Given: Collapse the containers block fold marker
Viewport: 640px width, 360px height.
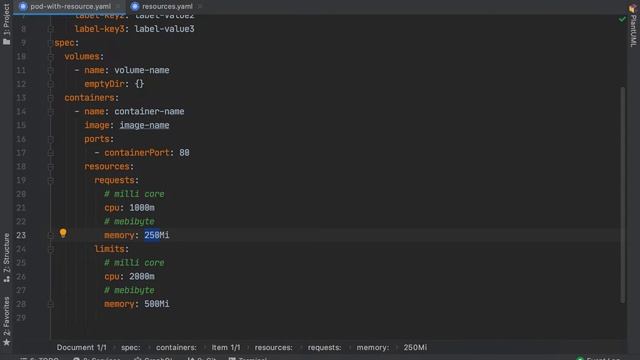Looking at the screenshot, I should click(x=51, y=98).
